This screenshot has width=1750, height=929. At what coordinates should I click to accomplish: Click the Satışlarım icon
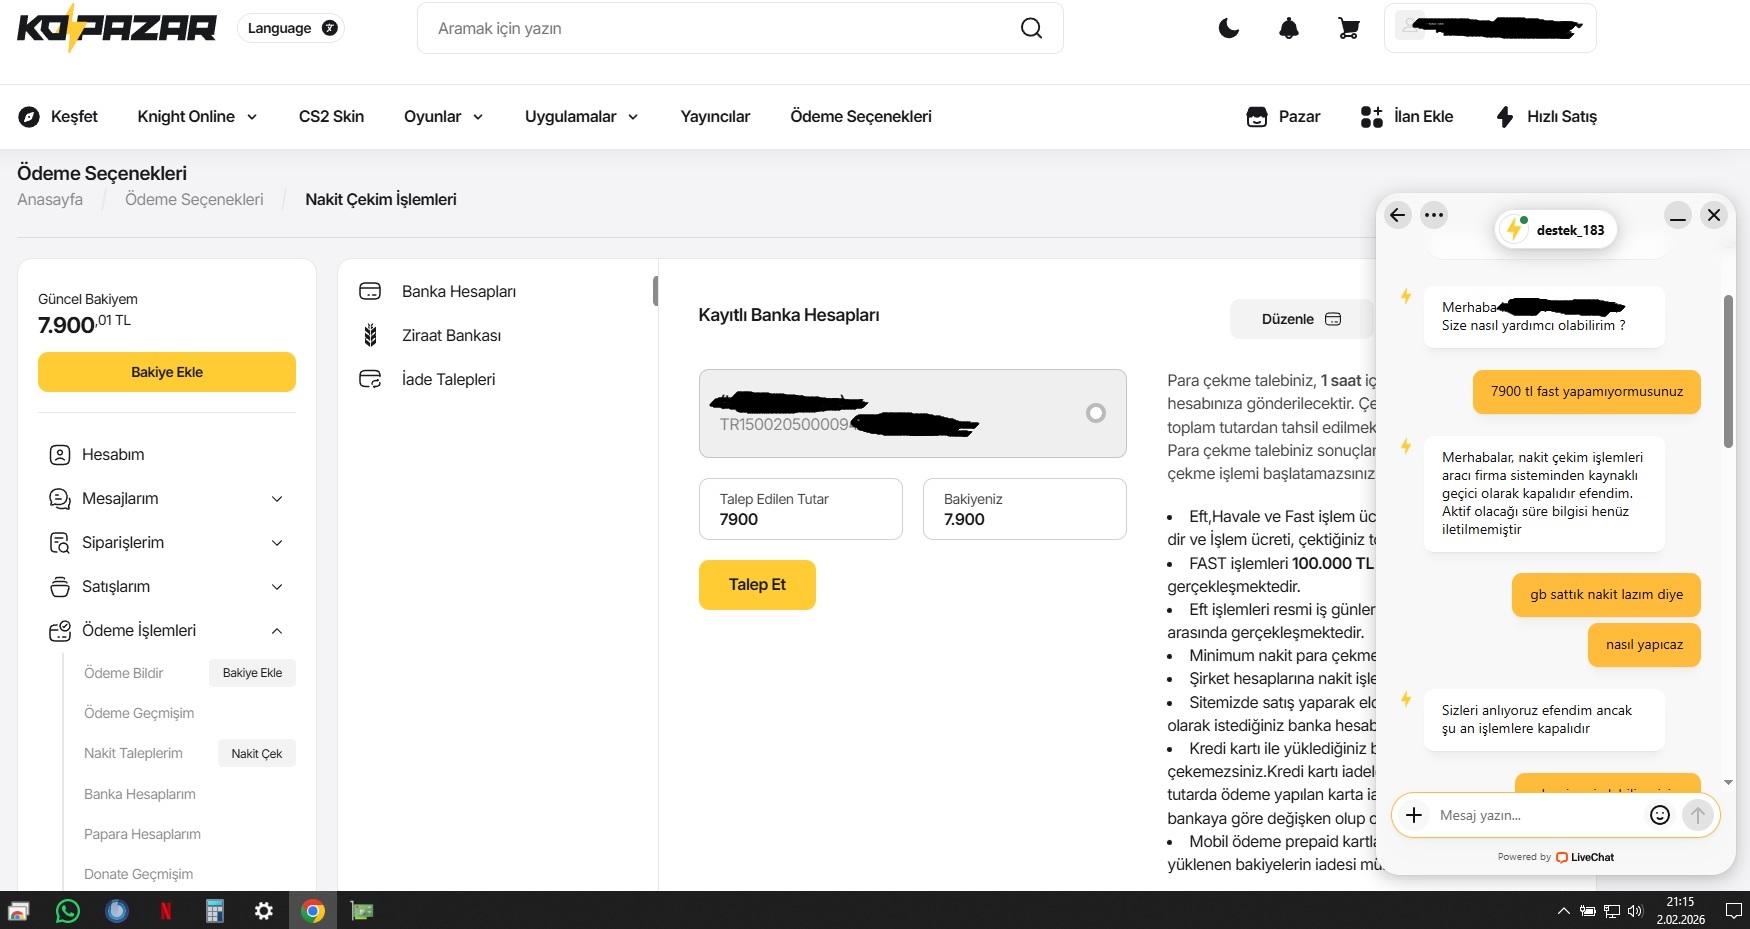[x=60, y=586]
